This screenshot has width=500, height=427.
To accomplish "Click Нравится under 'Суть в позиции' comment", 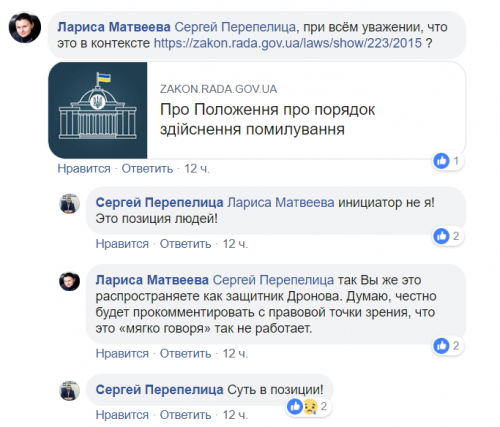I will tap(122, 415).
